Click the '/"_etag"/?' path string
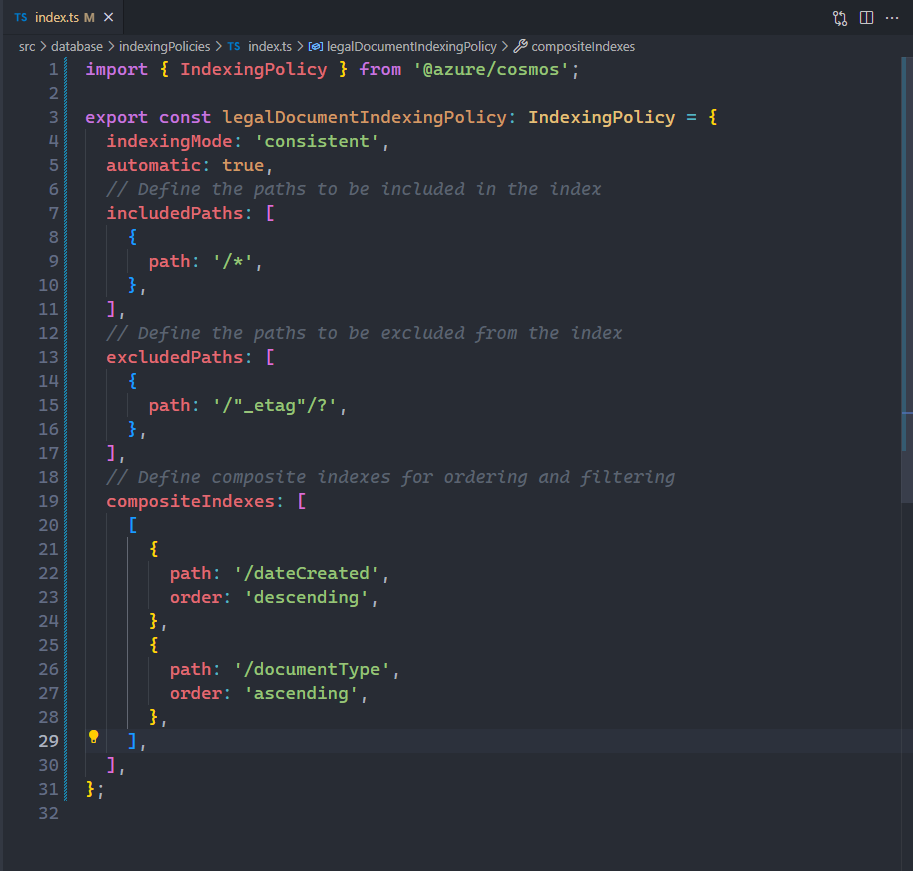 (x=275, y=405)
